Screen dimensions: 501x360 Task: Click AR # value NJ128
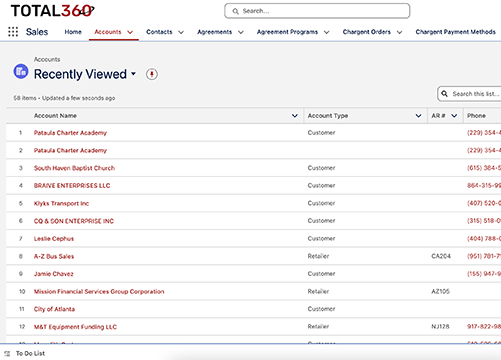tap(440, 327)
